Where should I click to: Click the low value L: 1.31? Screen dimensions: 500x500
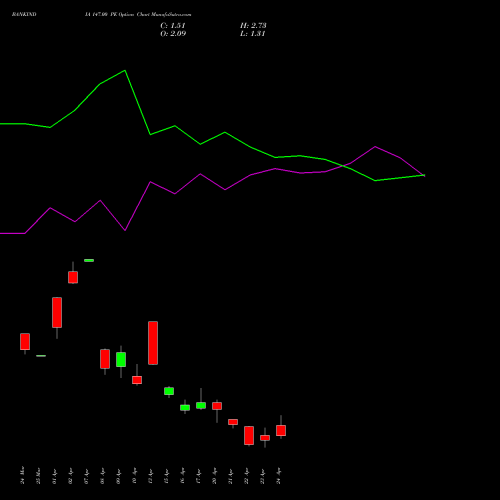pos(252,34)
